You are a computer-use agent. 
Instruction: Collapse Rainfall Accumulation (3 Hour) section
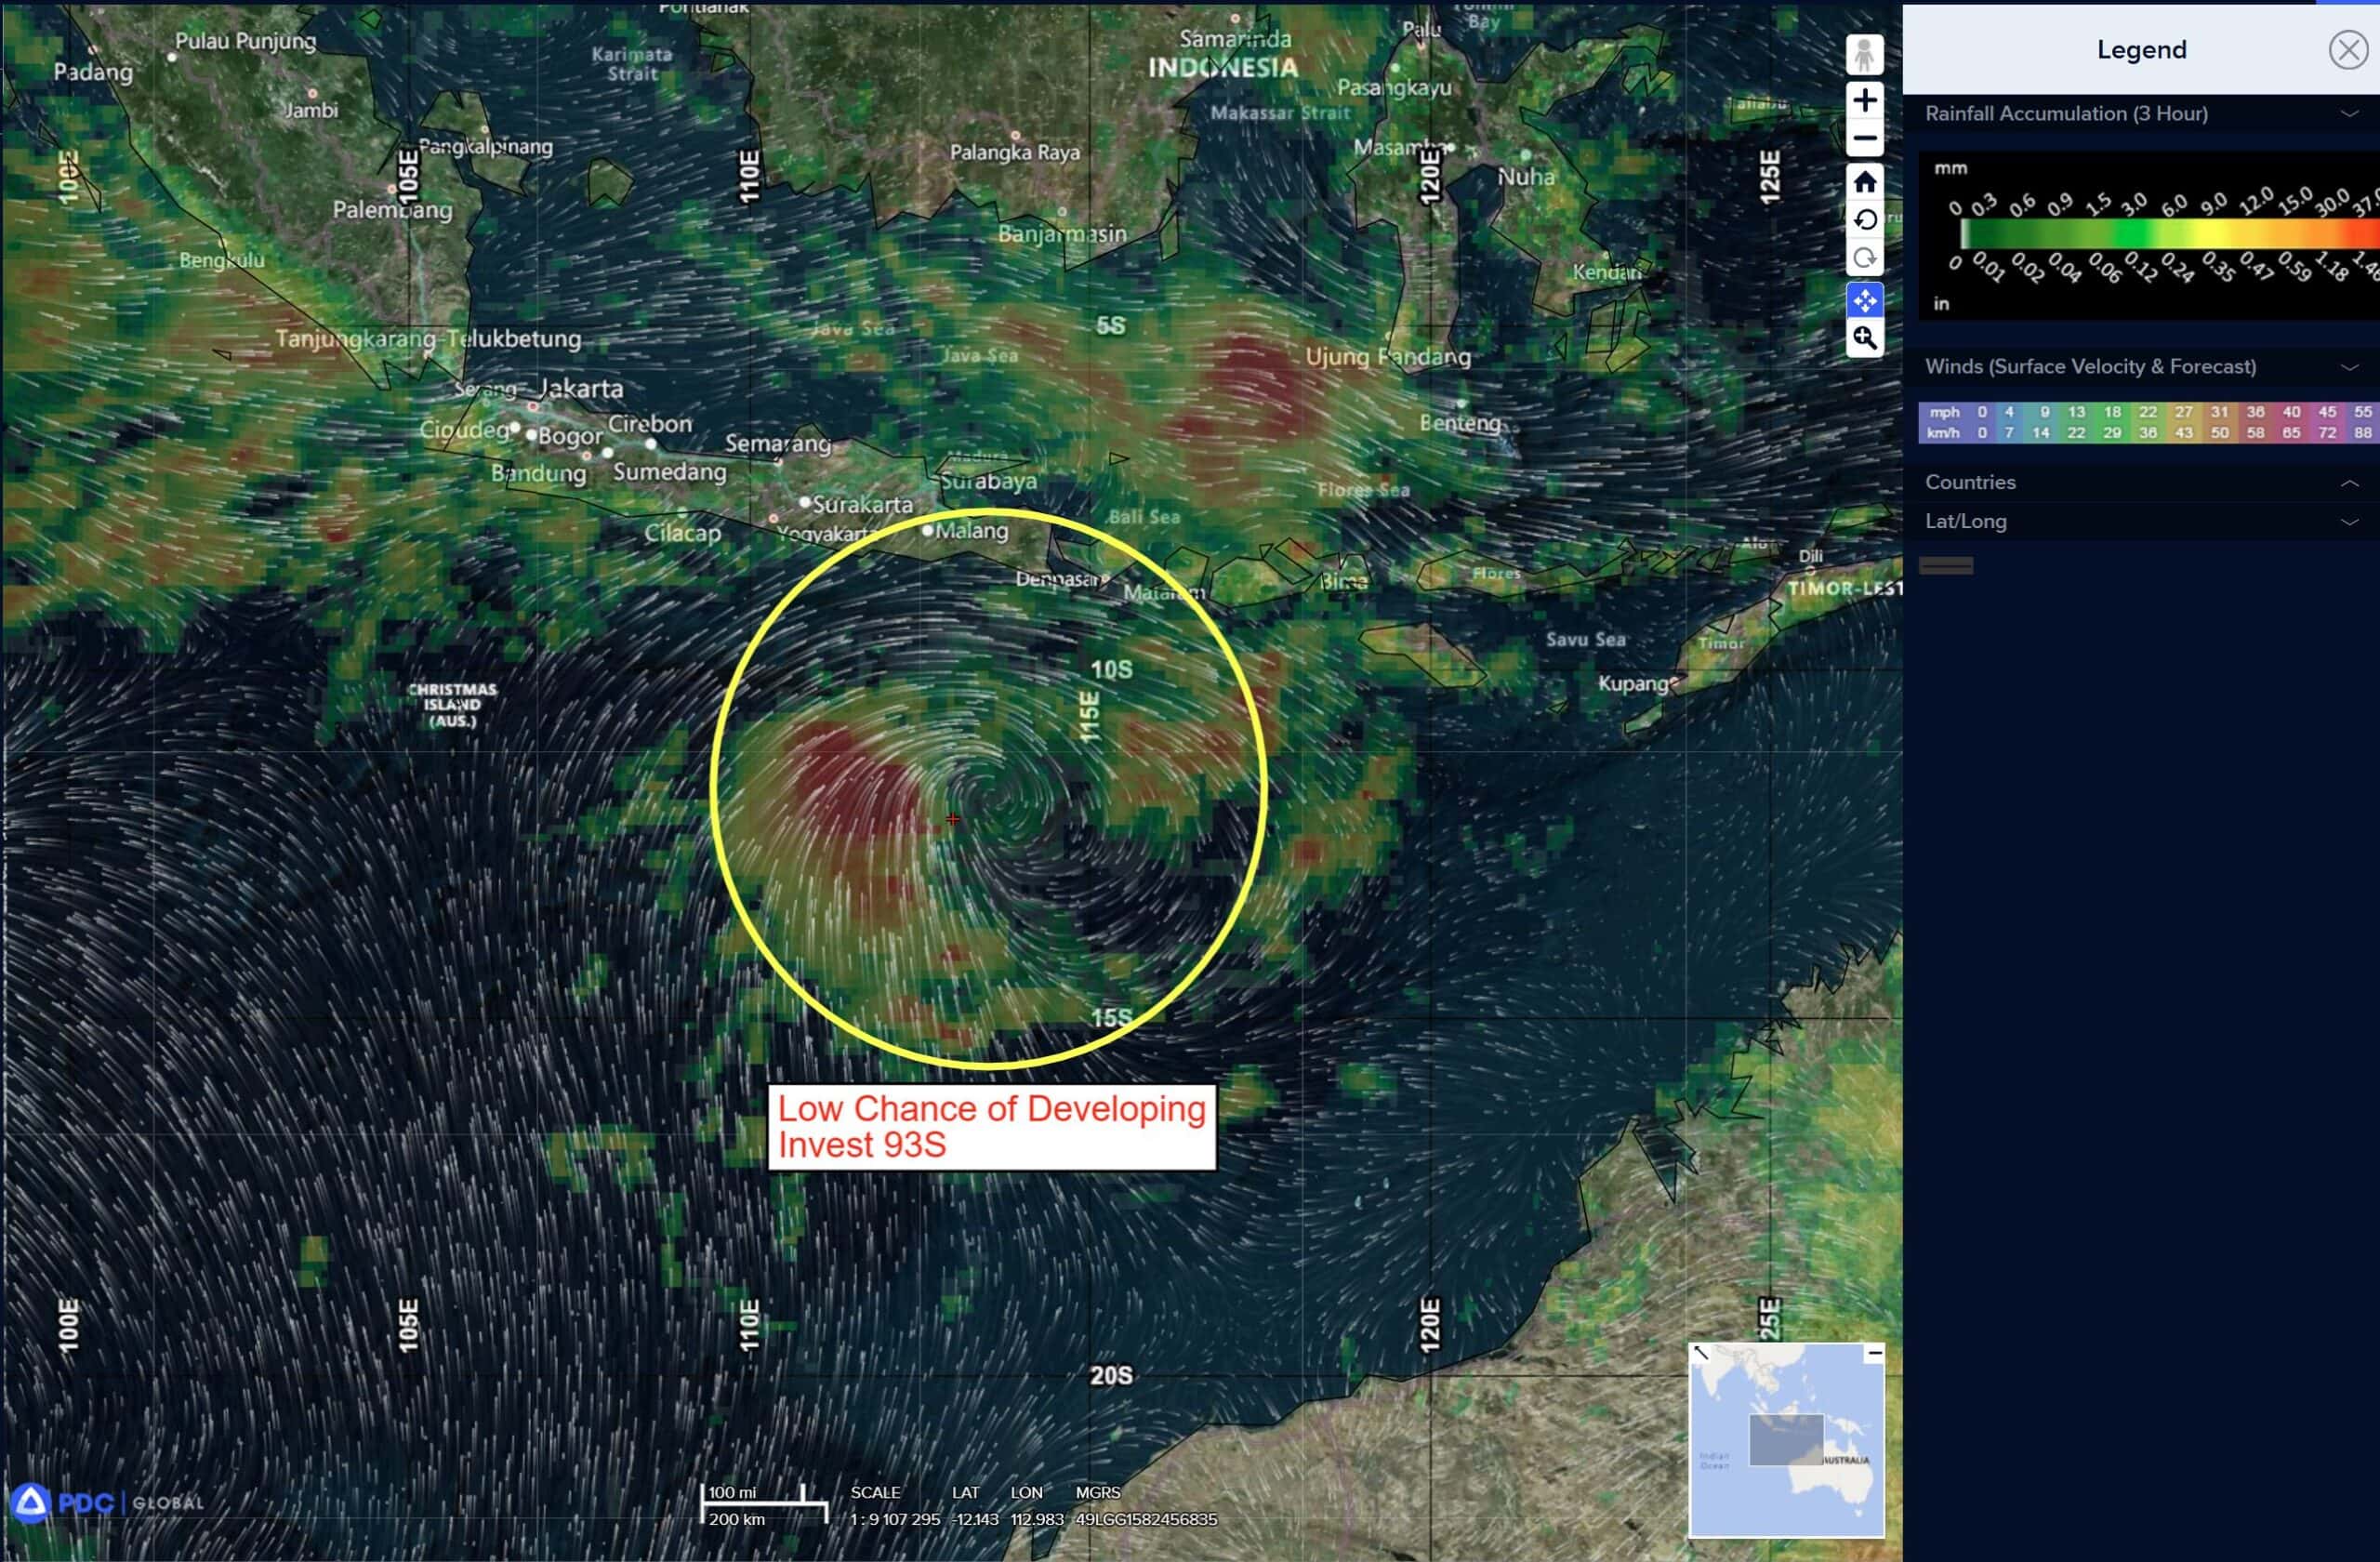[2349, 114]
